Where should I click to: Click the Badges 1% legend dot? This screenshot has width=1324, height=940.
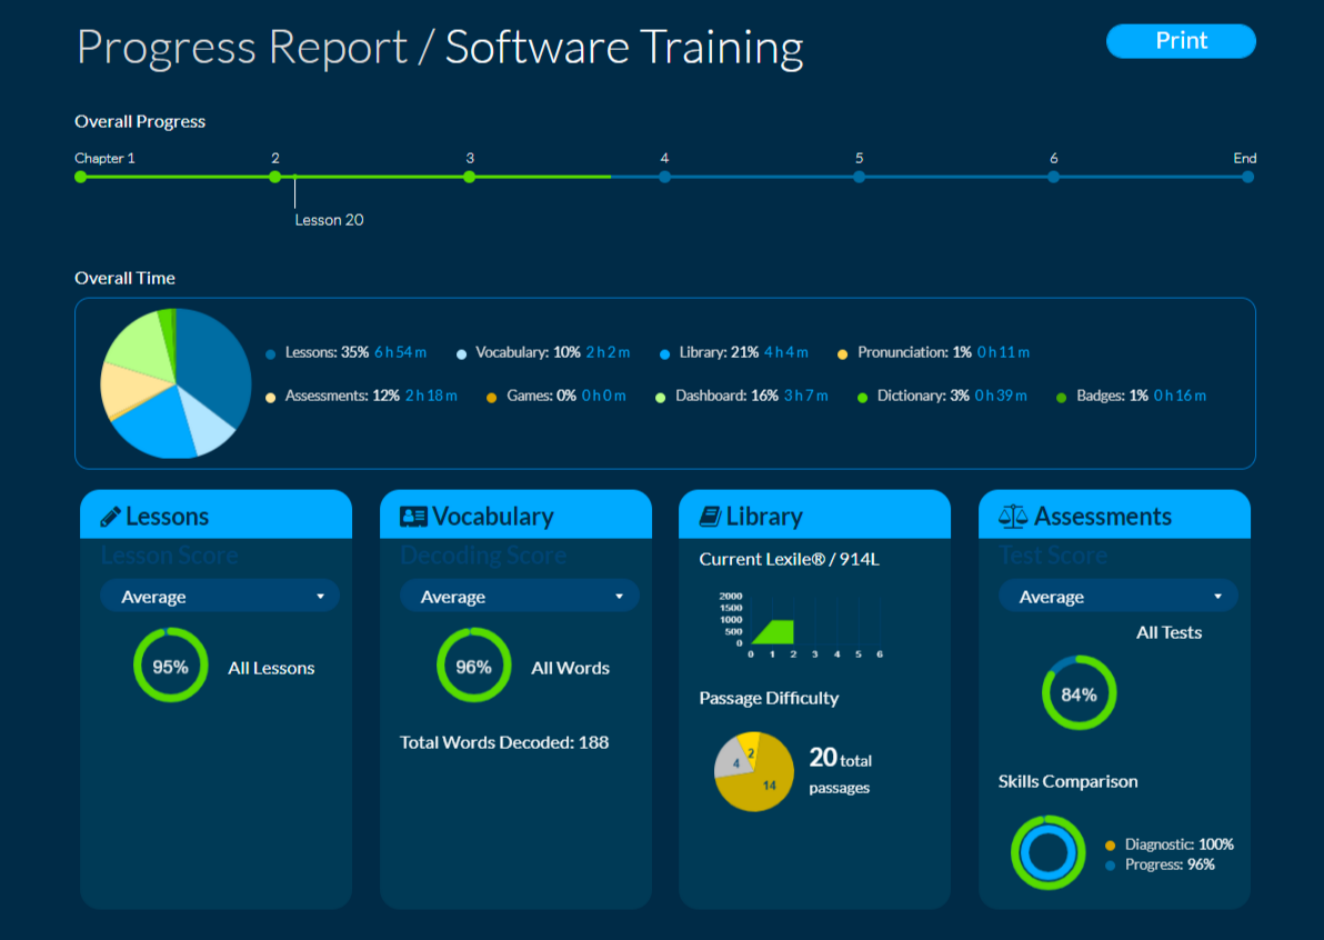[x=1061, y=397]
